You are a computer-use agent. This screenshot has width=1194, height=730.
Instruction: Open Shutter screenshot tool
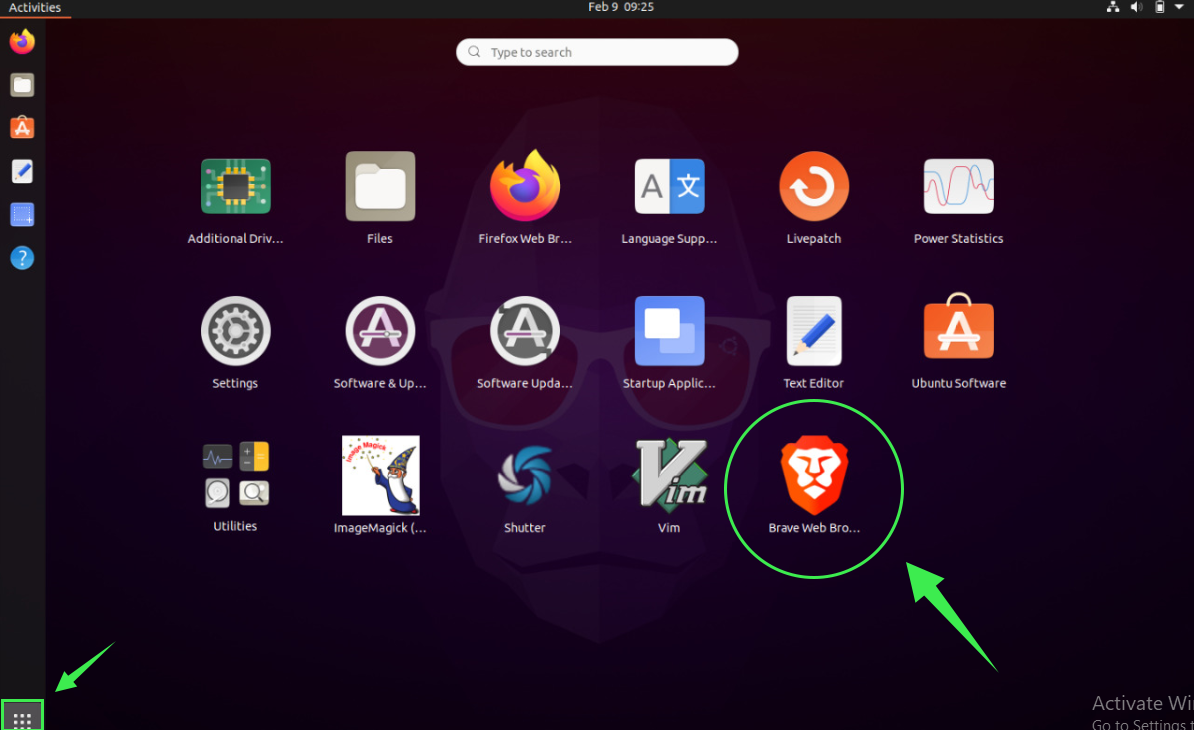point(525,476)
